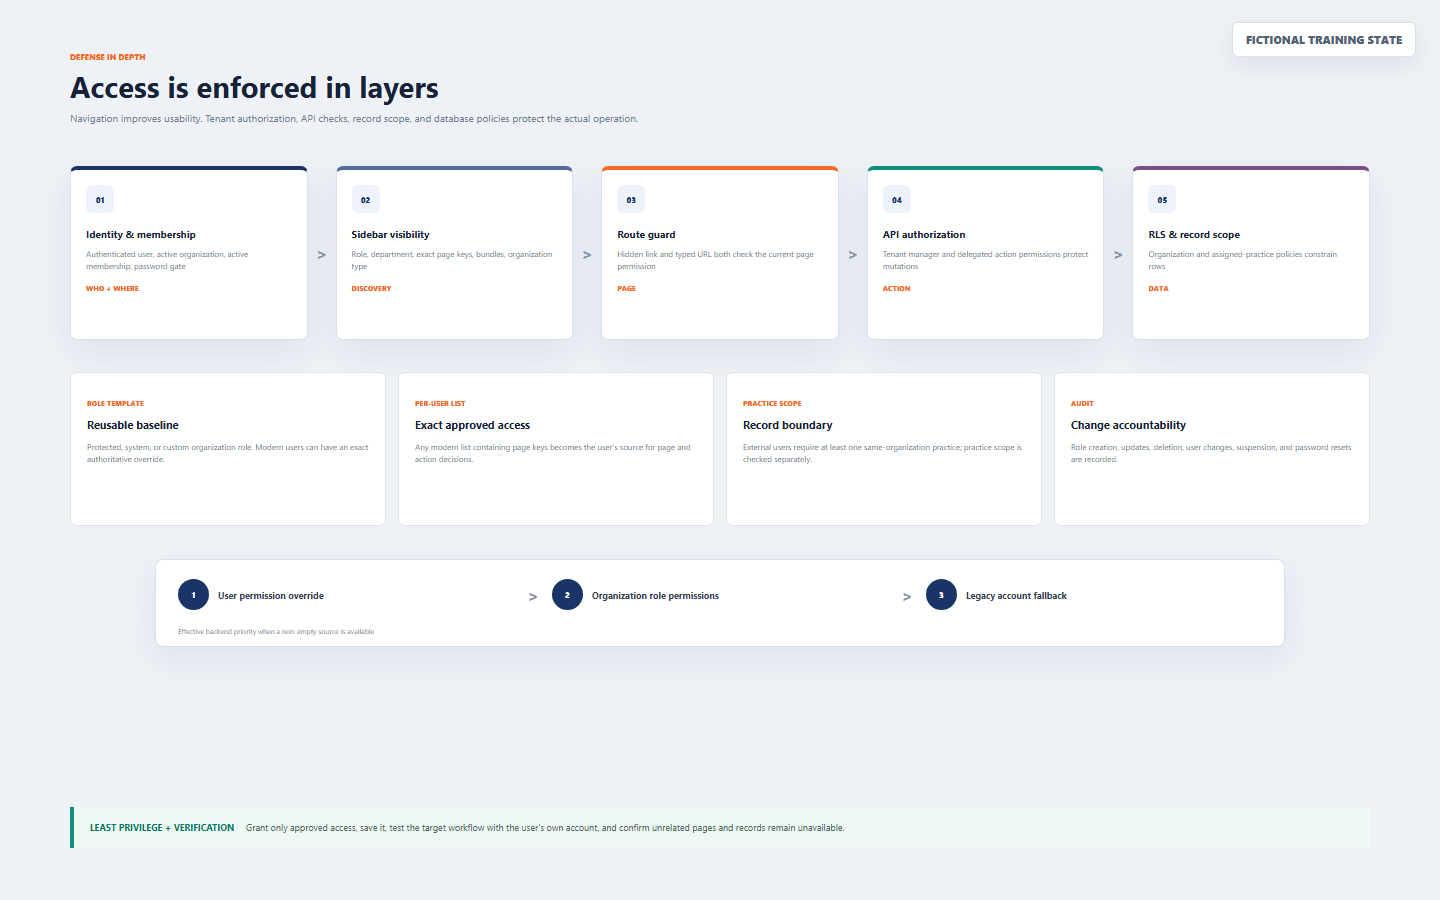This screenshot has width=1440, height=900.
Task: Click the 'DISCOVERY' tag
Action: [x=371, y=289]
